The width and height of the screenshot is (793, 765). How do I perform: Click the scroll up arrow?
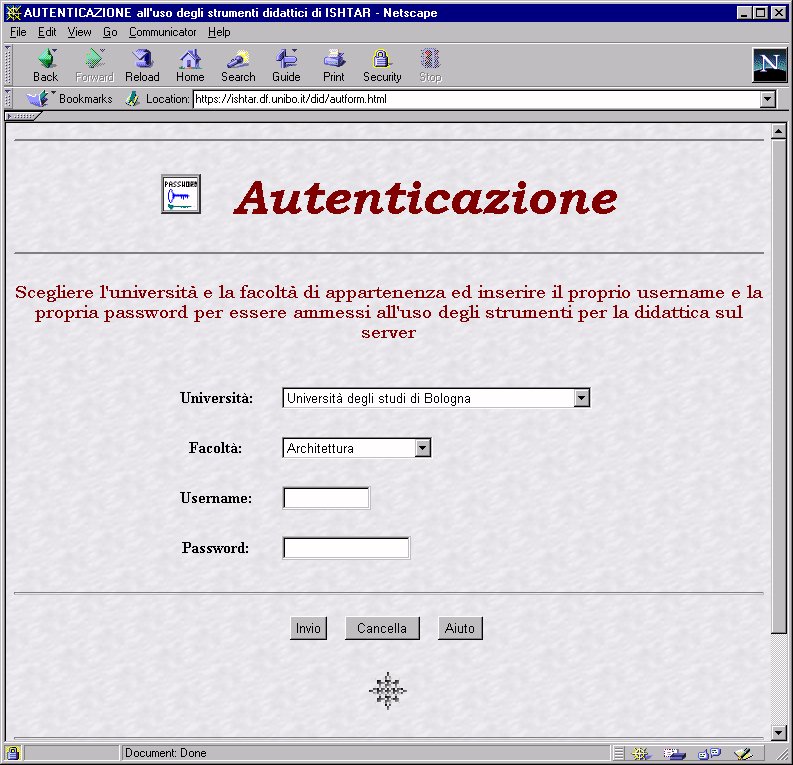pyautogui.click(x=779, y=131)
